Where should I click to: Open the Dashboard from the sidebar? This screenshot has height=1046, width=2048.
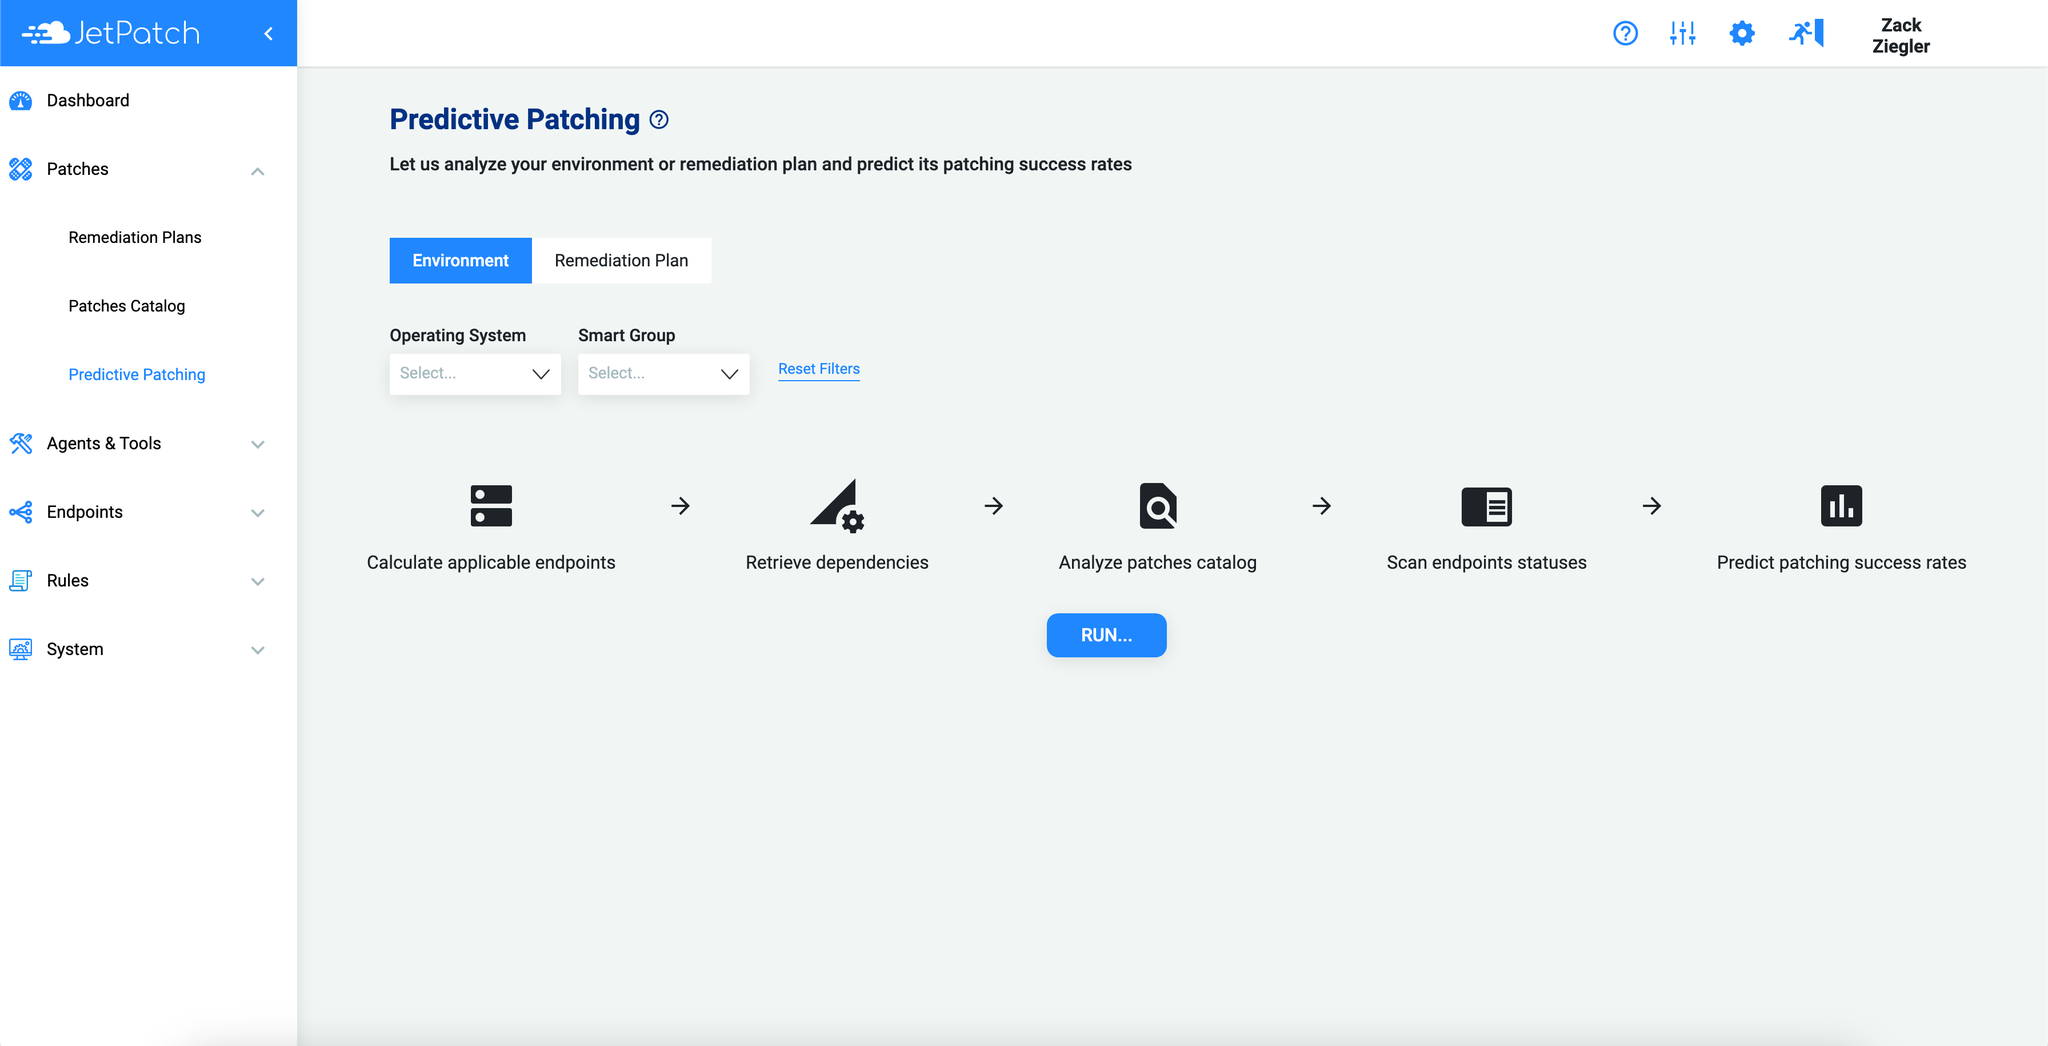click(x=88, y=100)
